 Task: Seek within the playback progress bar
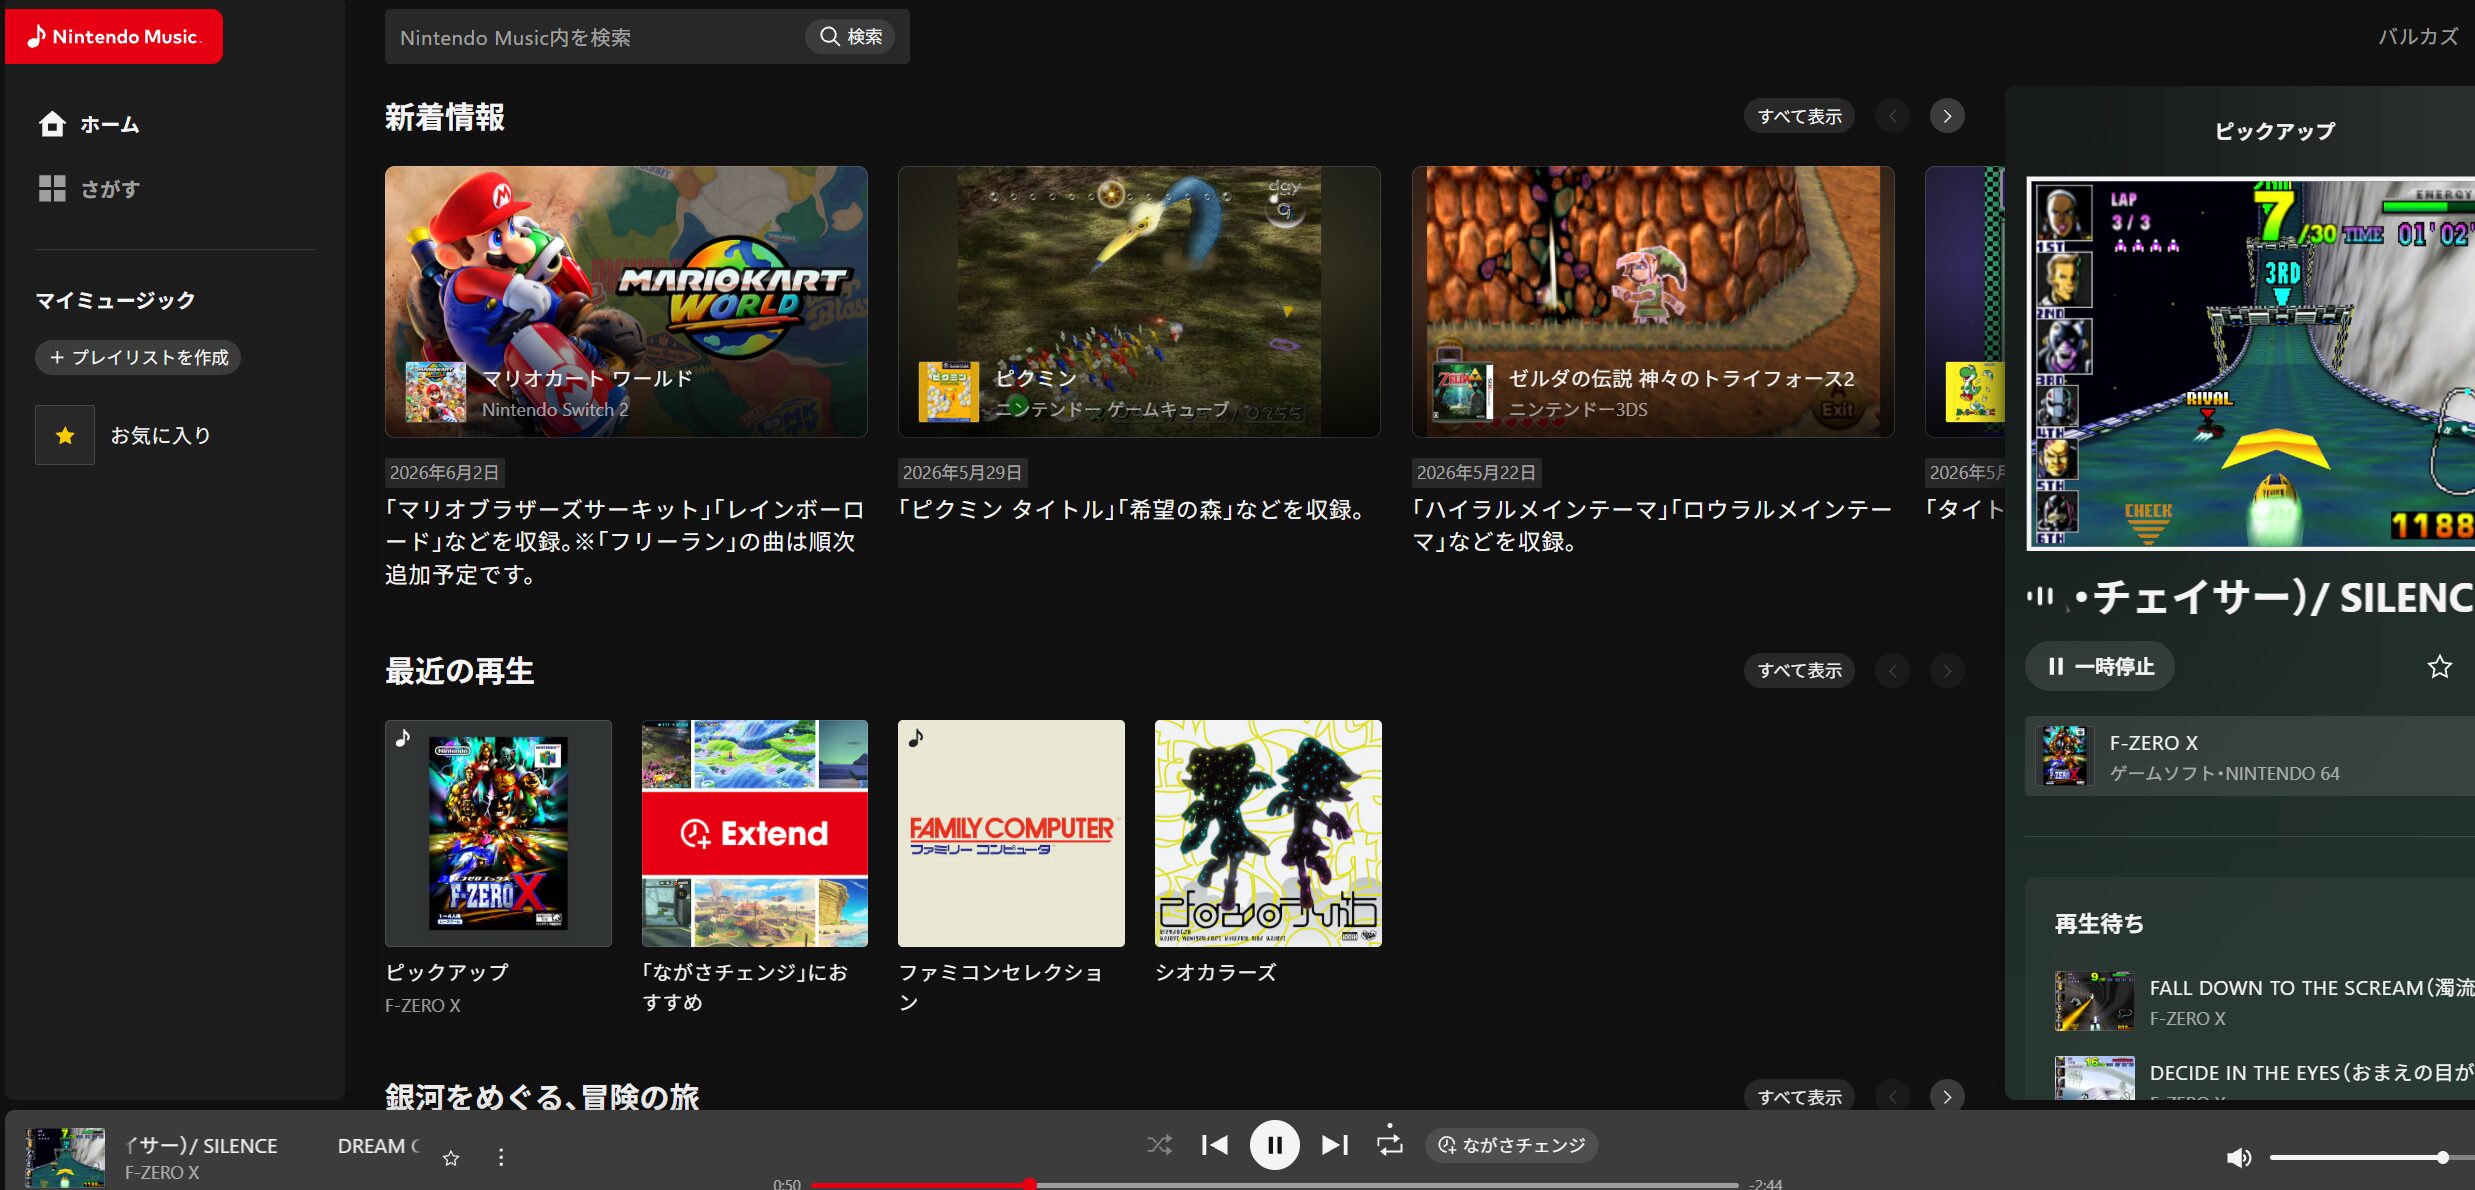tap(1275, 1184)
